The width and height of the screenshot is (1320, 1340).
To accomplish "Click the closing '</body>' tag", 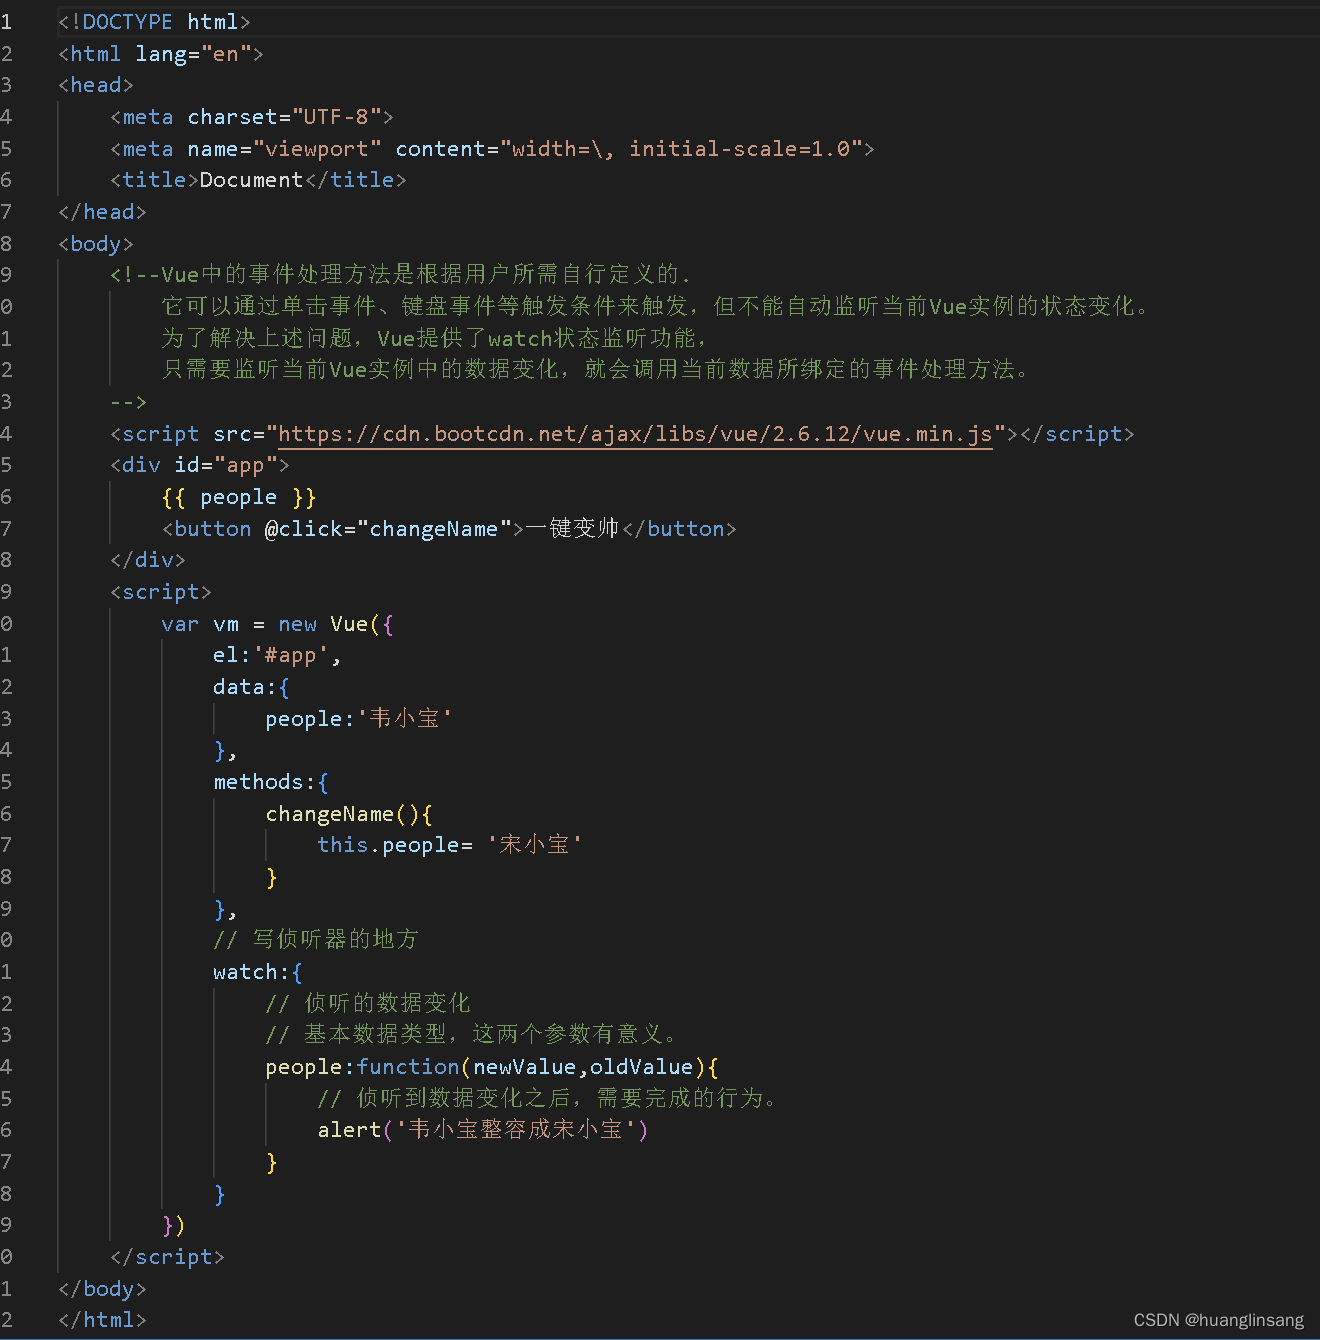I will point(103,1289).
